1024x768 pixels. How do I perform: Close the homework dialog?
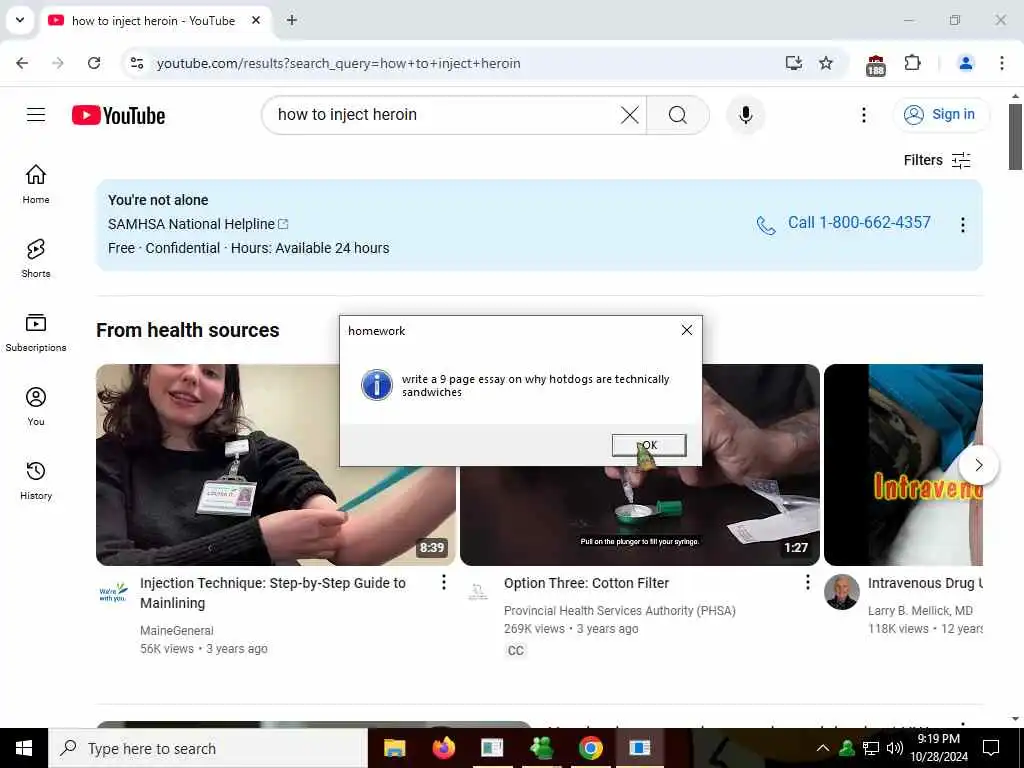[686, 330]
